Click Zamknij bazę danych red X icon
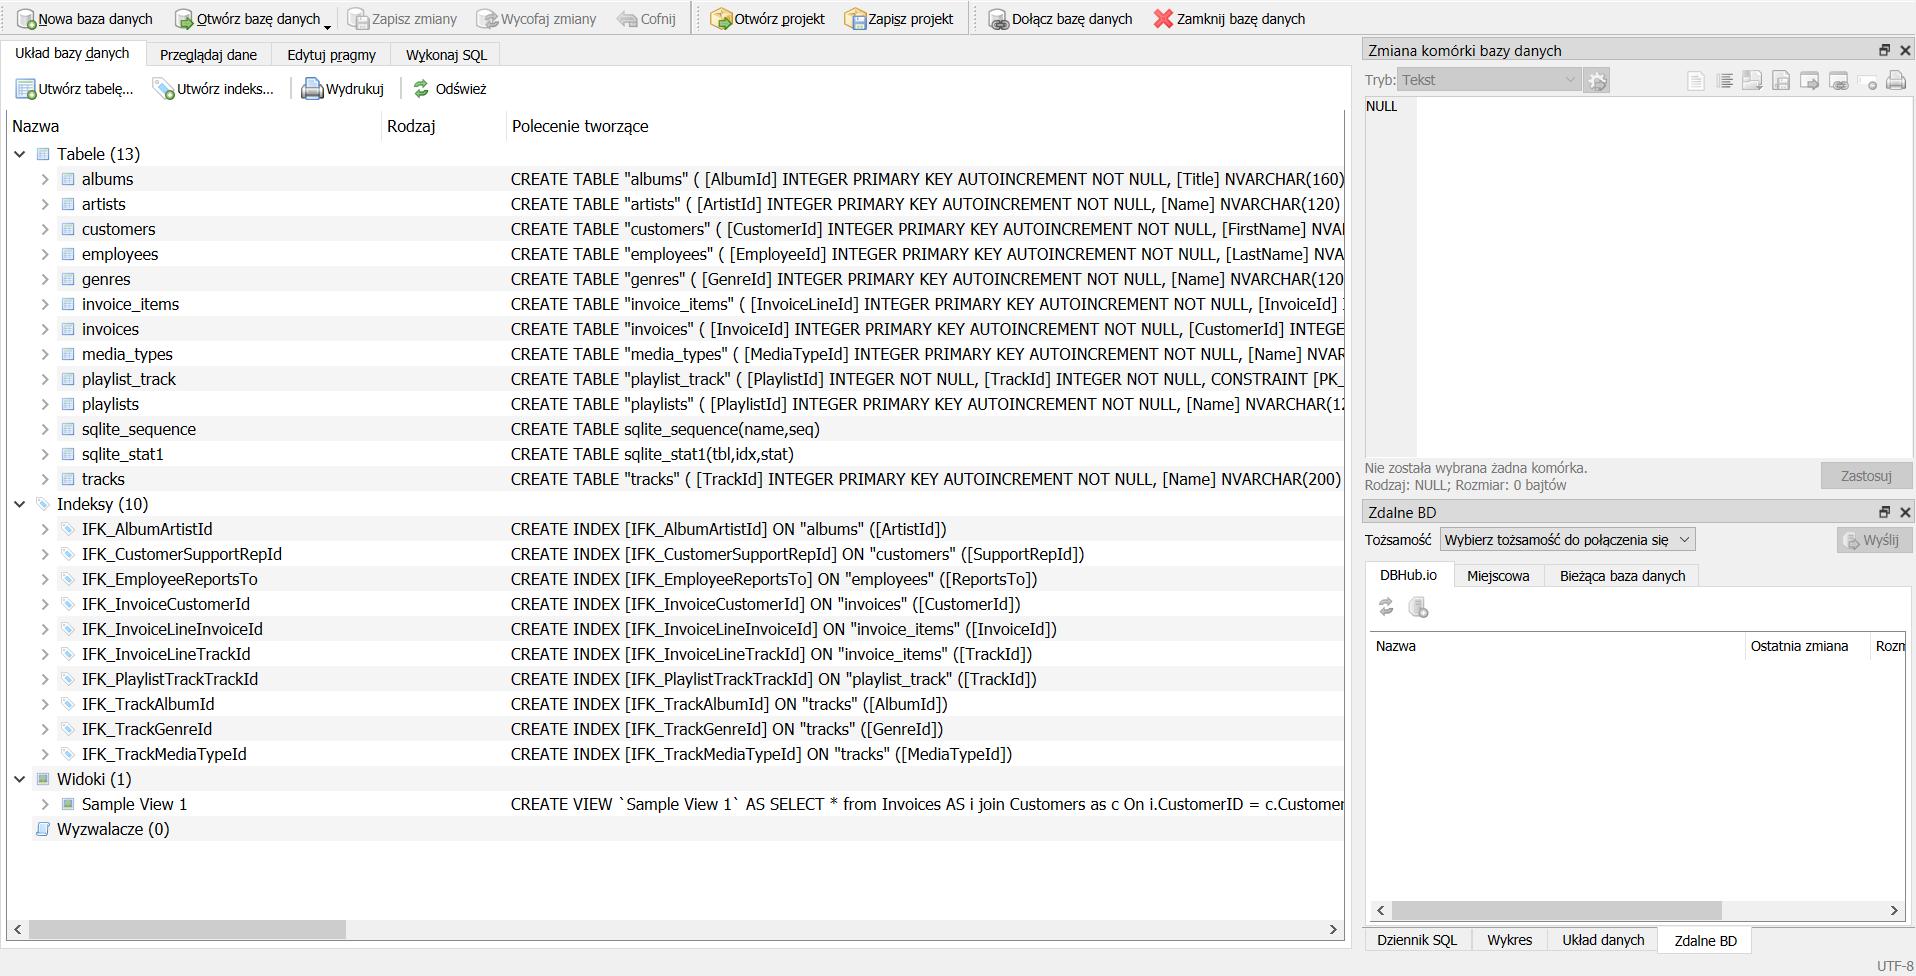This screenshot has width=1916, height=976. (1163, 19)
